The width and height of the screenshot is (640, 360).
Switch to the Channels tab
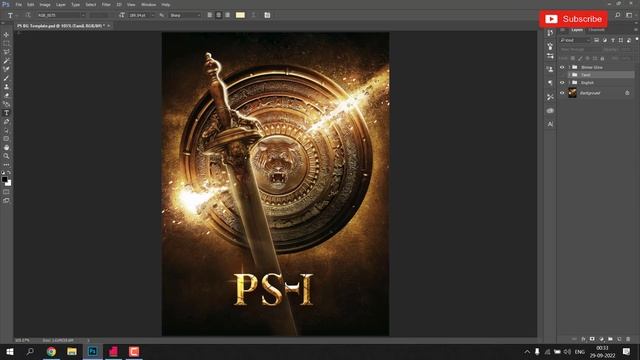pyautogui.click(x=596, y=30)
